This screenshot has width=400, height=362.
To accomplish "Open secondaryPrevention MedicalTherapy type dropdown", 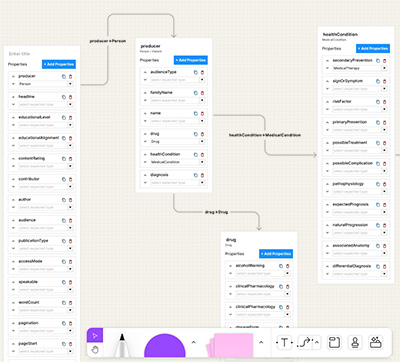I will (360, 68).
